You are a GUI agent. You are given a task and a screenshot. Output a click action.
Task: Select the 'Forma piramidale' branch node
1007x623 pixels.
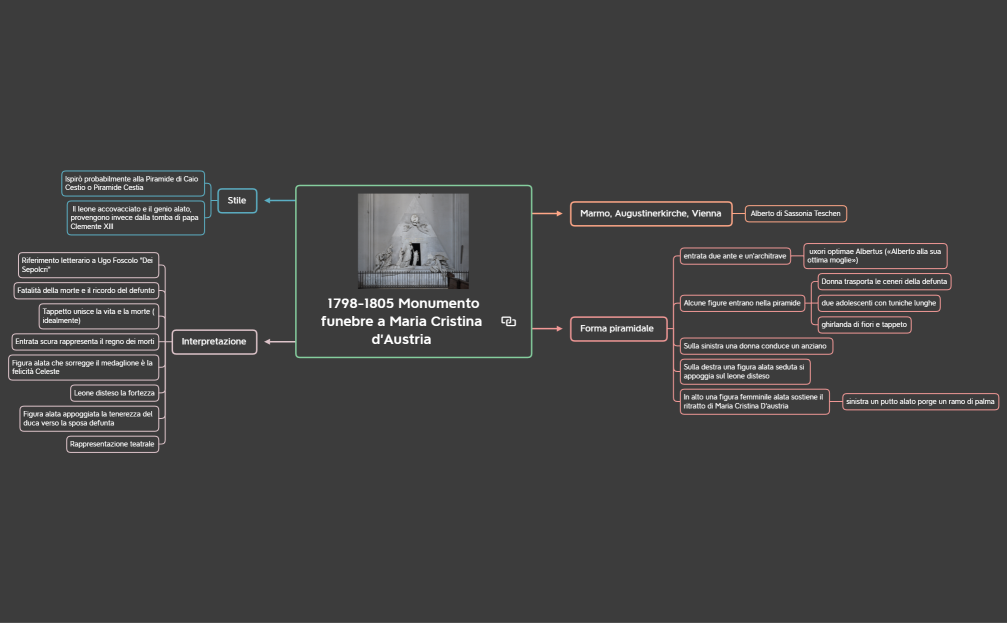click(x=617, y=328)
